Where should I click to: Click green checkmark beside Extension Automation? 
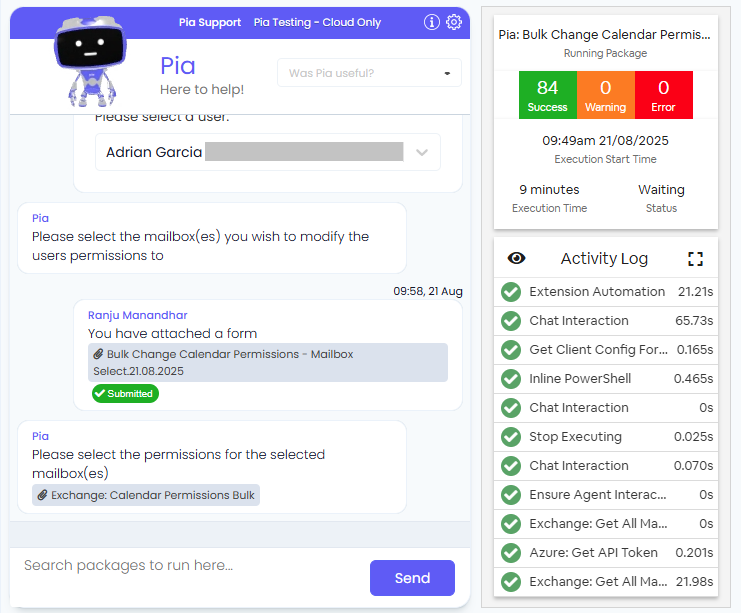[511, 292]
